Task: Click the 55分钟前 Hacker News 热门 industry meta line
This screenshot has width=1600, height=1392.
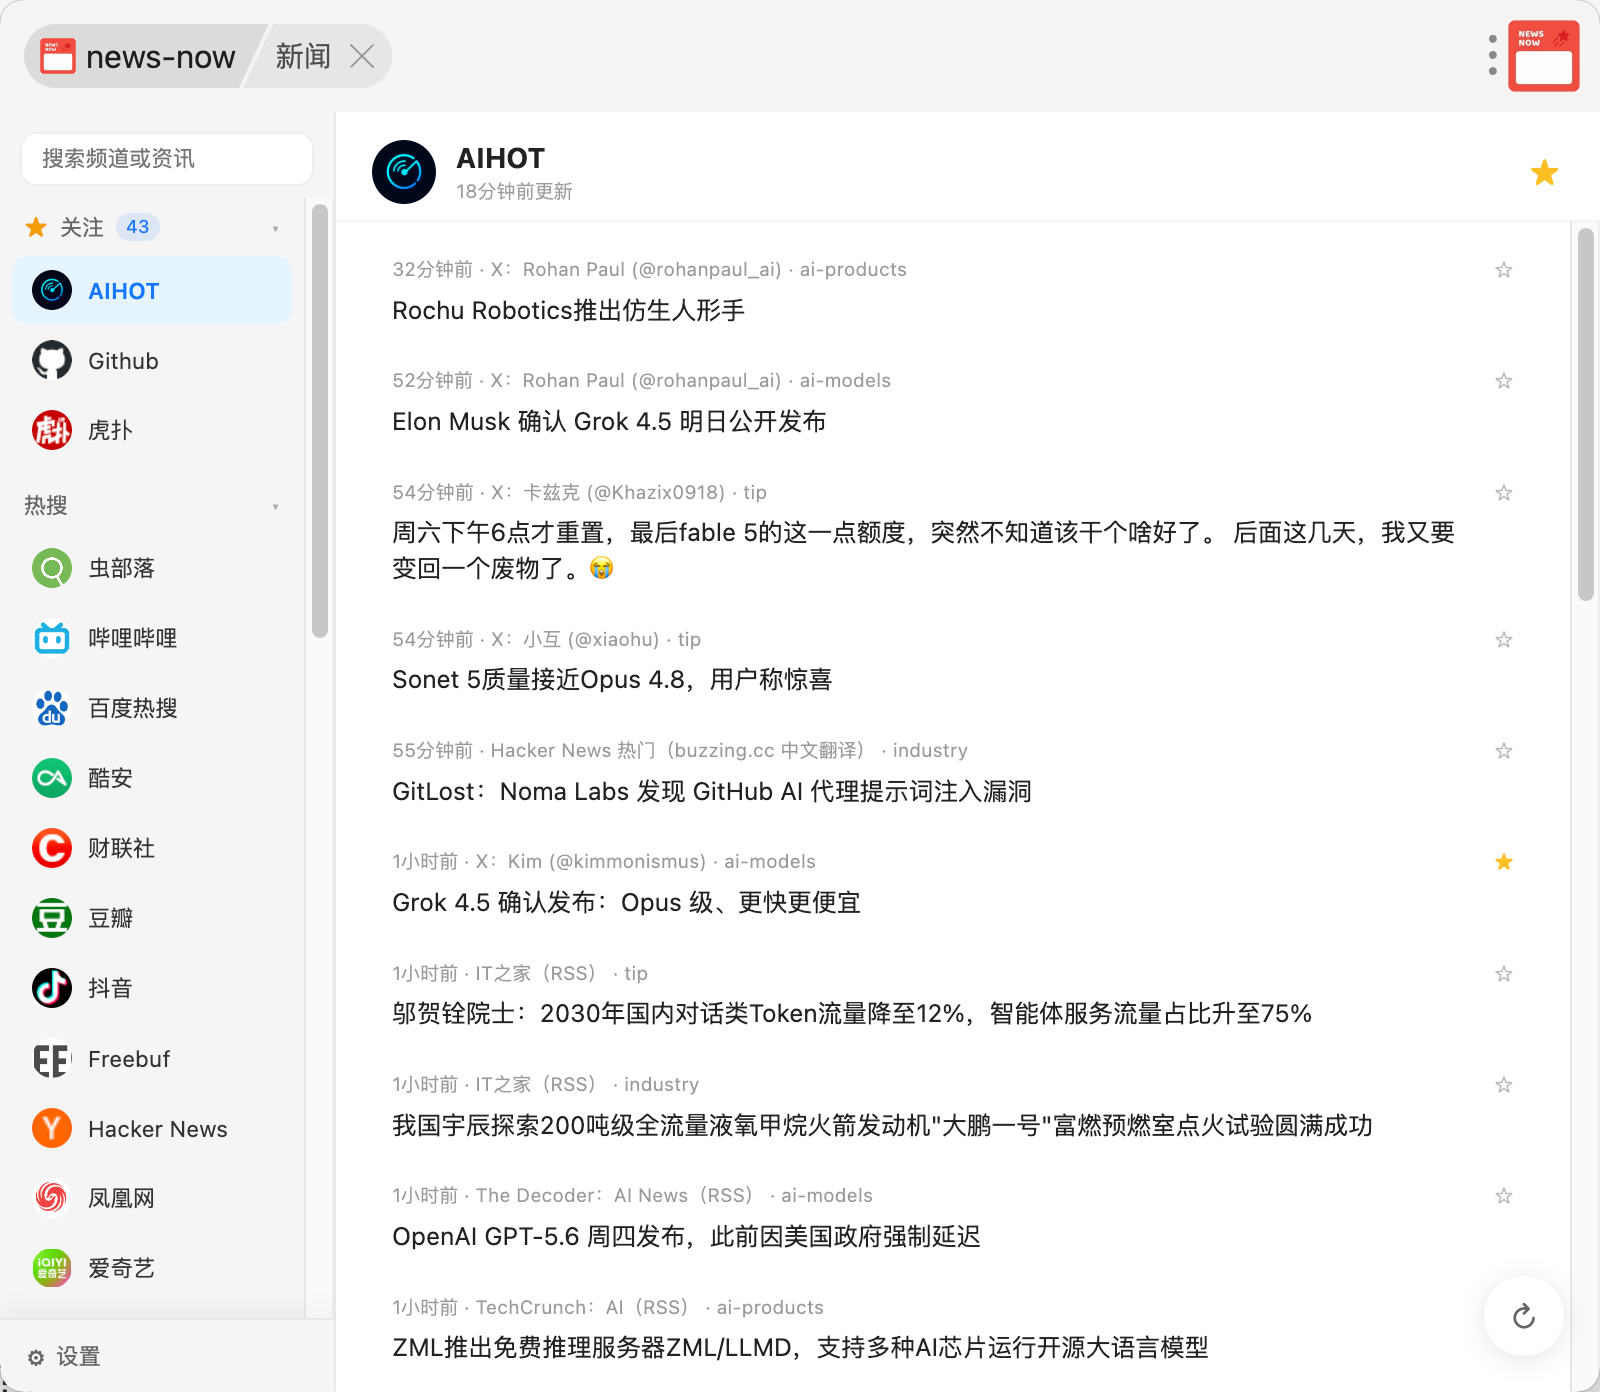Action: tap(680, 751)
